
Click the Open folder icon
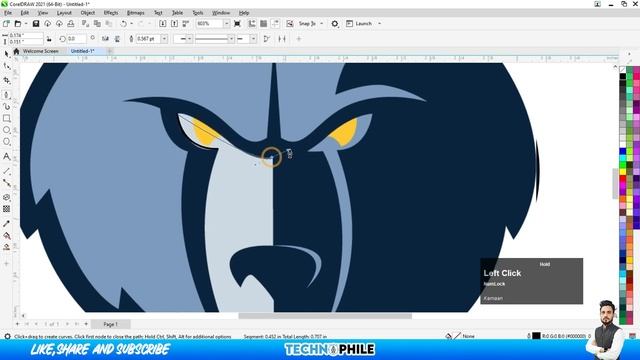[18, 24]
